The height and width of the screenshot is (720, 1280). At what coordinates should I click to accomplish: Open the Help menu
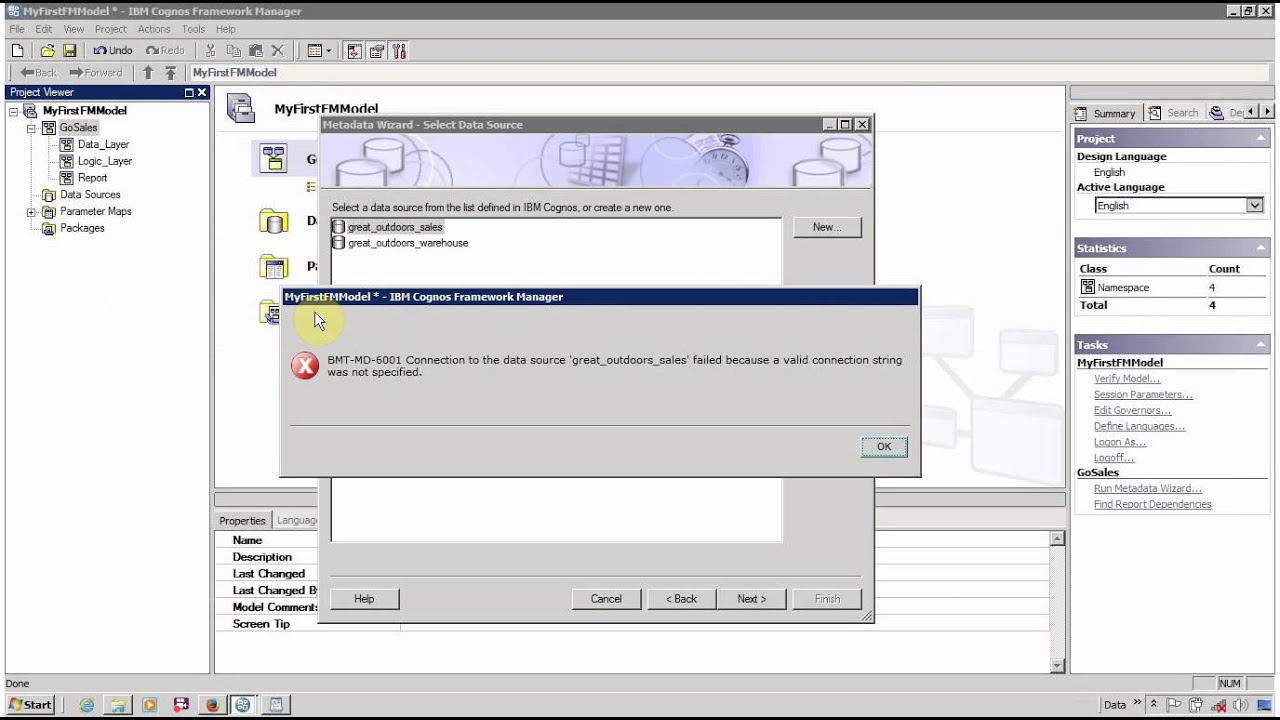click(226, 29)
